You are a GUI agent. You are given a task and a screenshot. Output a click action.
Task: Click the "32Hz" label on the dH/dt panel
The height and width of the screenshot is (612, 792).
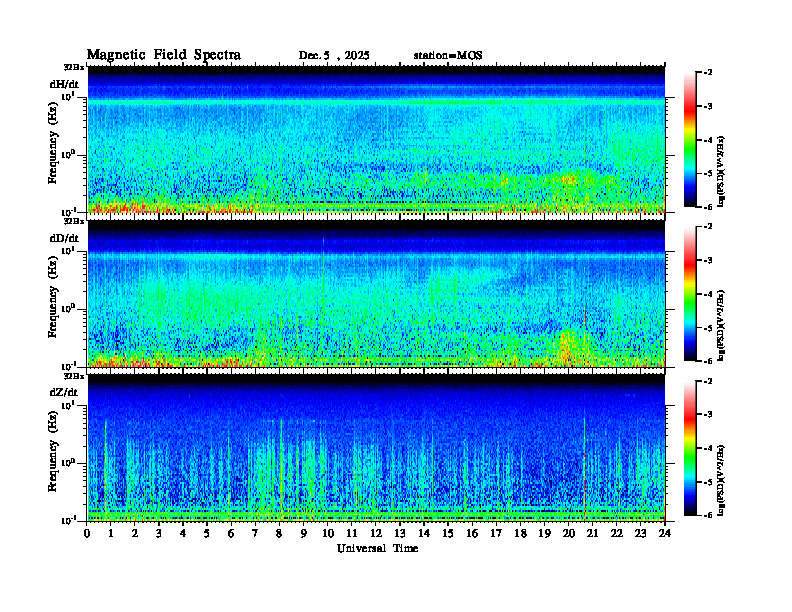(x=74, y=67)
